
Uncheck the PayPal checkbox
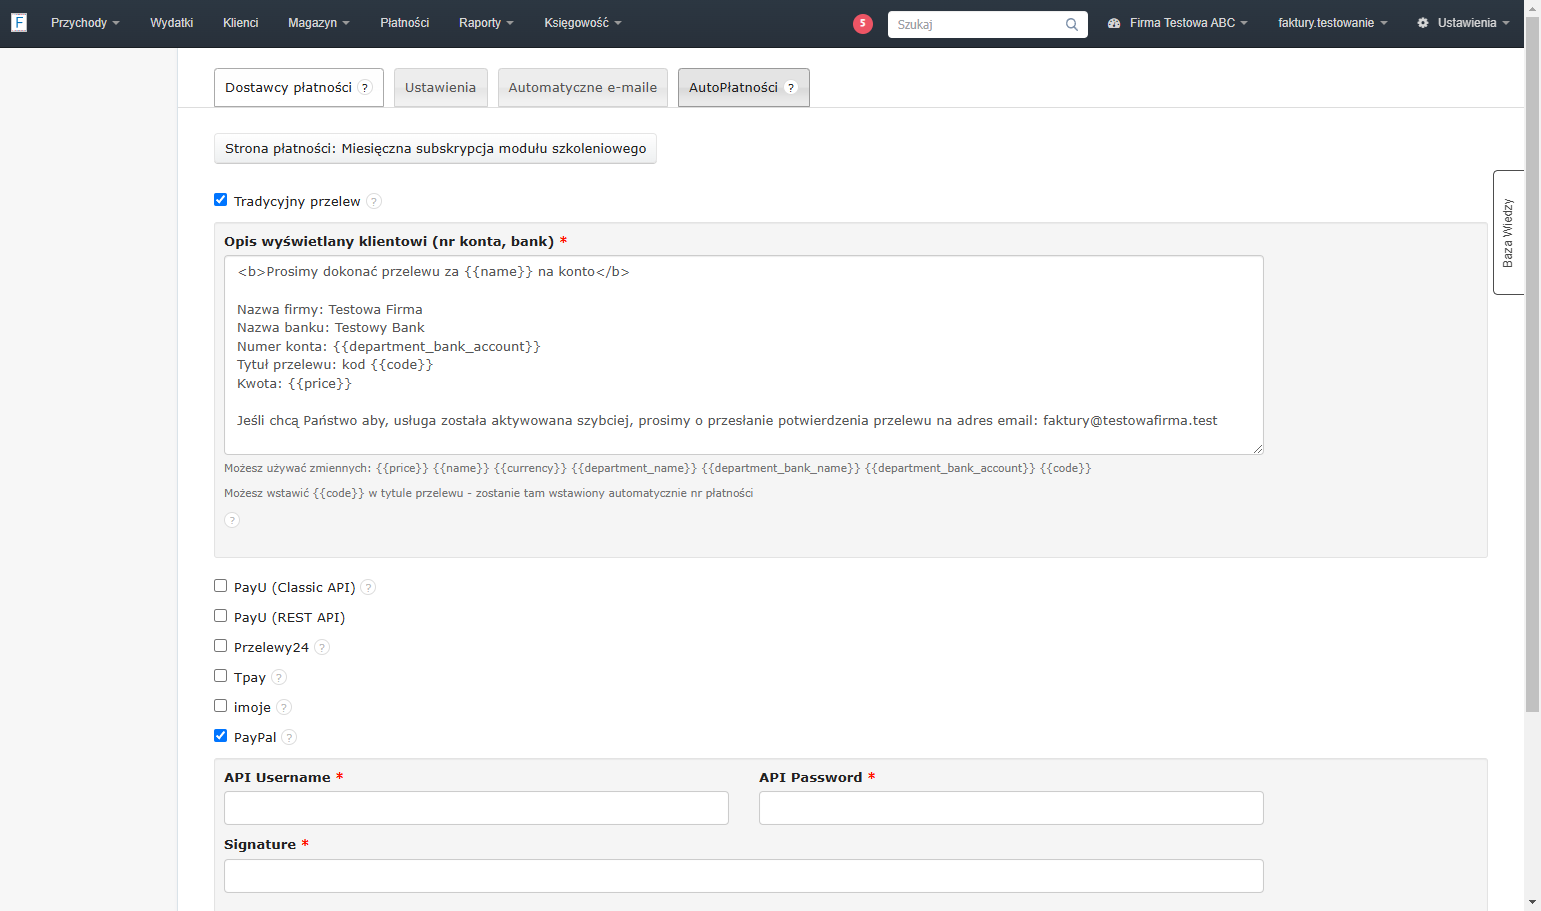click(x=220, y=736)
